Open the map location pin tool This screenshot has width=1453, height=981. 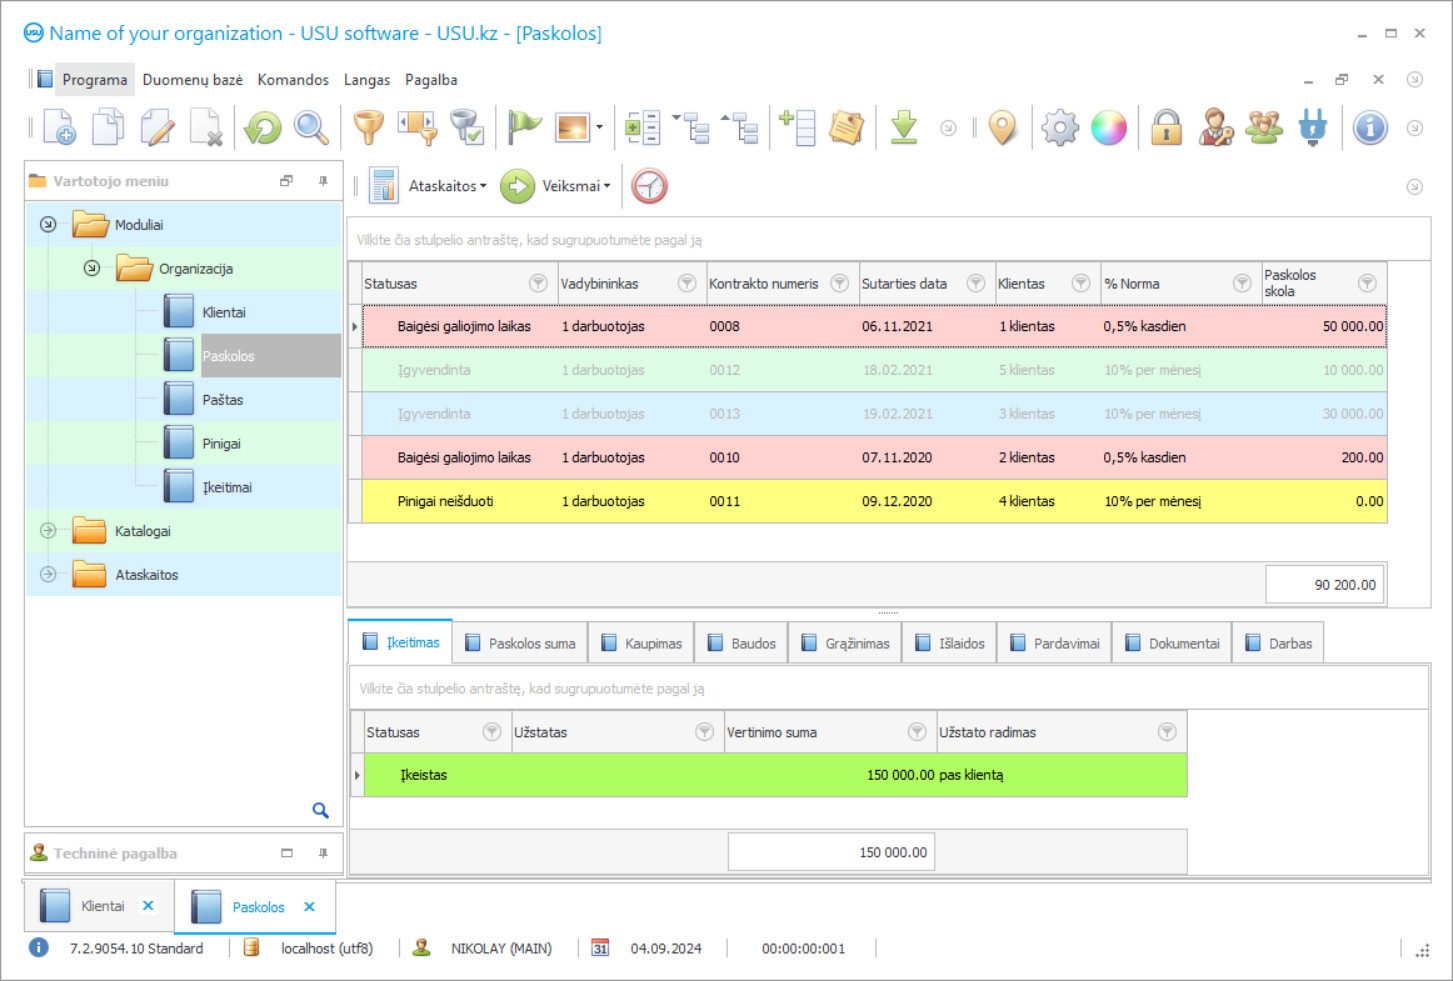[1002, 128]
